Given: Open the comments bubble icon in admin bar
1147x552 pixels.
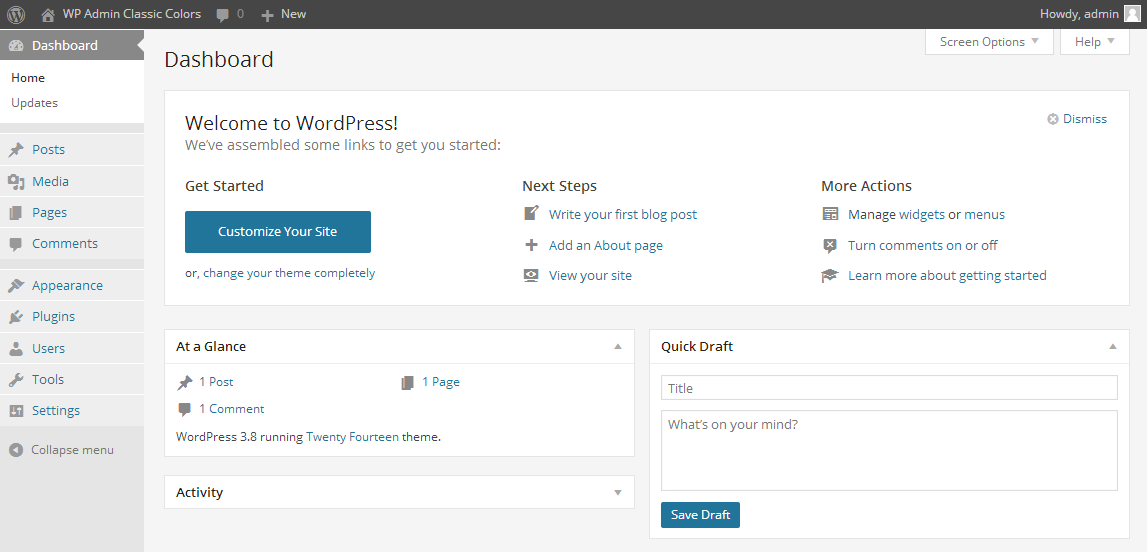Looking at the screenshot, I should (x=223, y=15).
